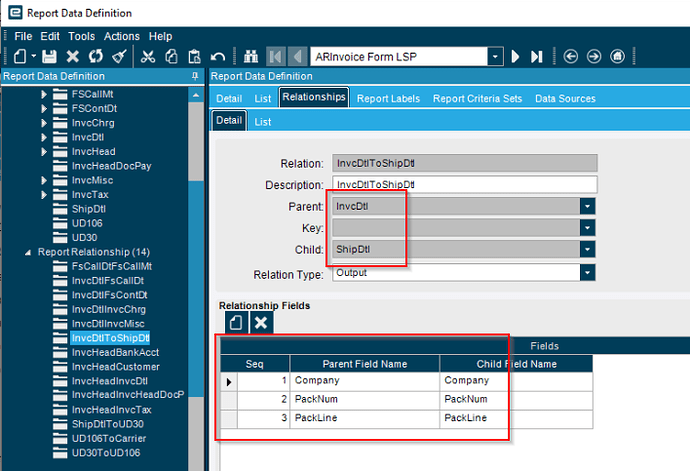Click the Cut scissors icon
The width and height of the screenshot is (690, 471).
(148, 57)
